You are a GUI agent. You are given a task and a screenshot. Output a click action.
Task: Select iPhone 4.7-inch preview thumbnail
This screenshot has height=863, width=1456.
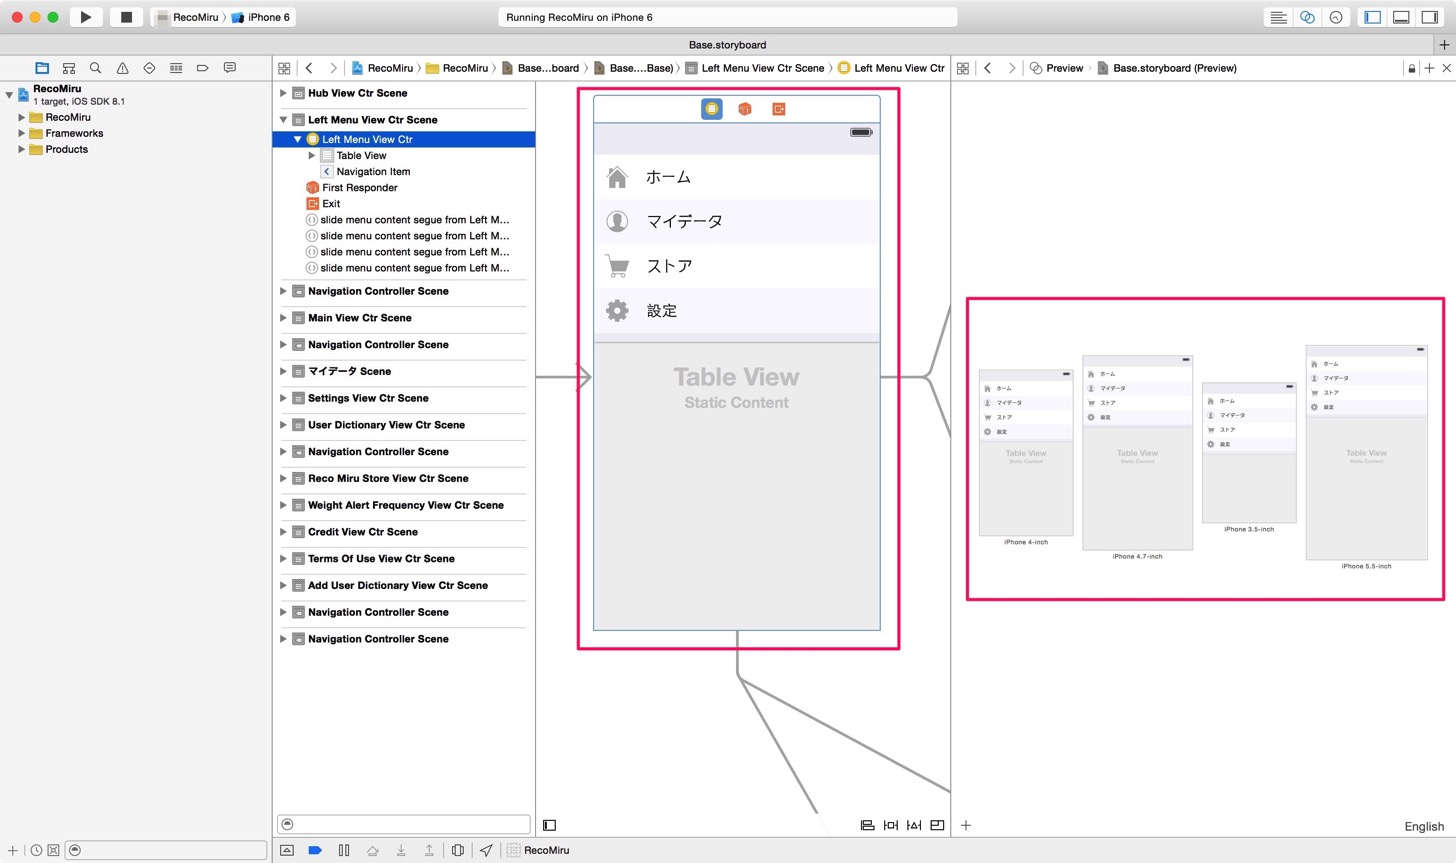(1137, 452)
